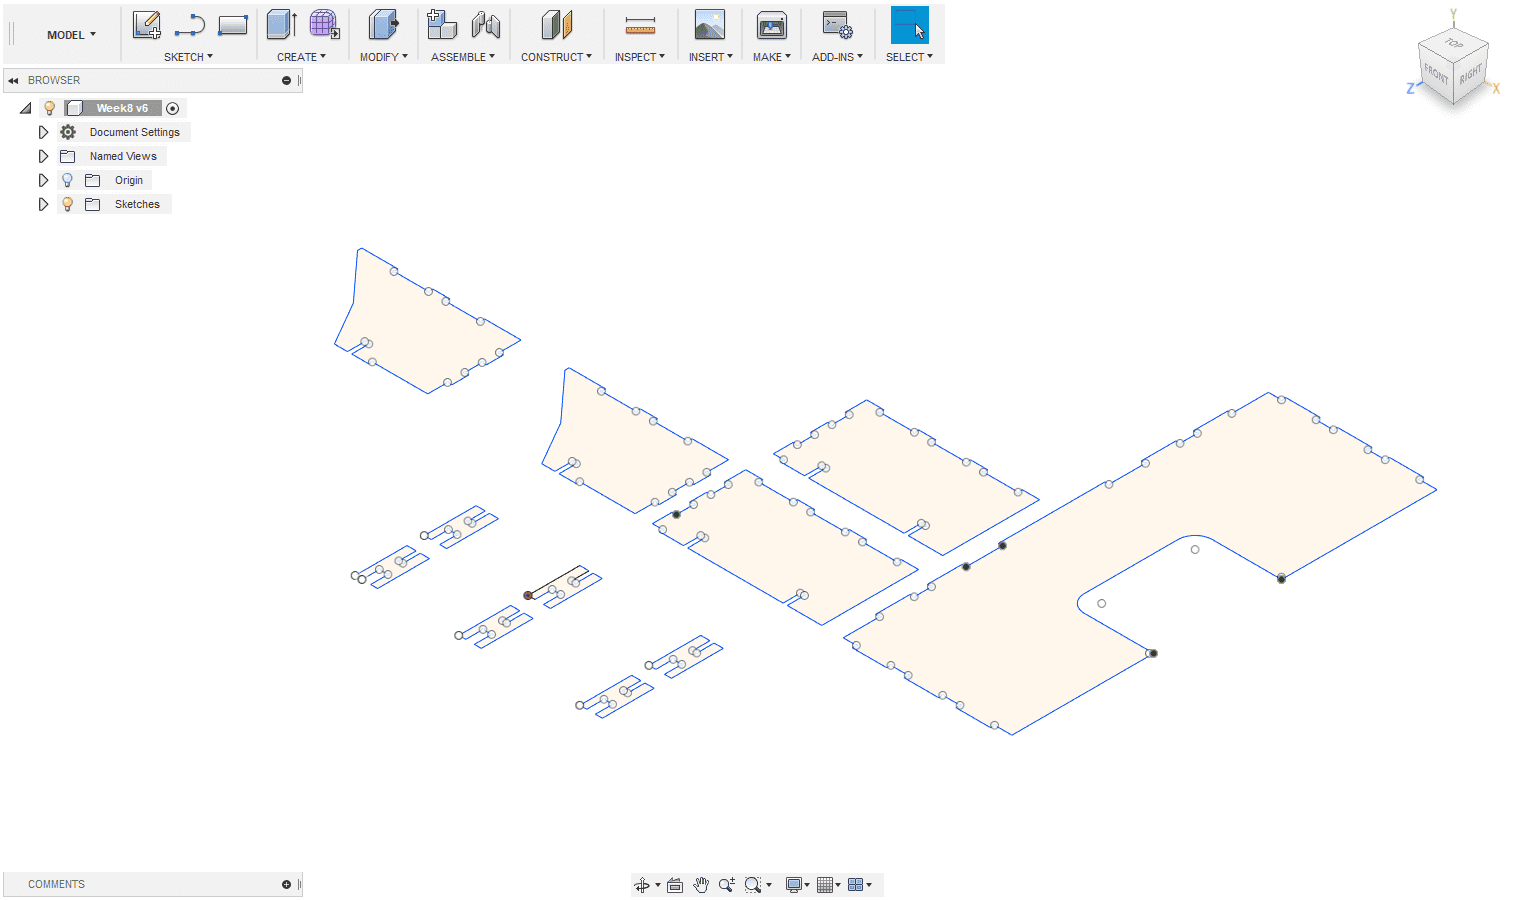This screenshot has width=1515, height=900.
Task: Click the FRONT face of the ViewCube
Action: (1436, 75)
